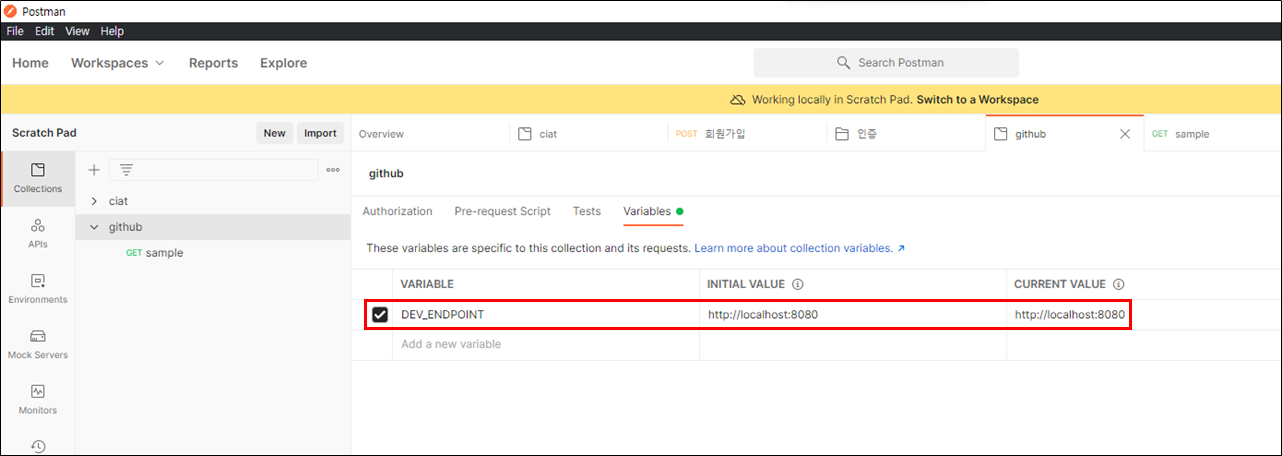Open the Help menu
Viewport: 1282px width, 456px height.
[x=112, y=31]
